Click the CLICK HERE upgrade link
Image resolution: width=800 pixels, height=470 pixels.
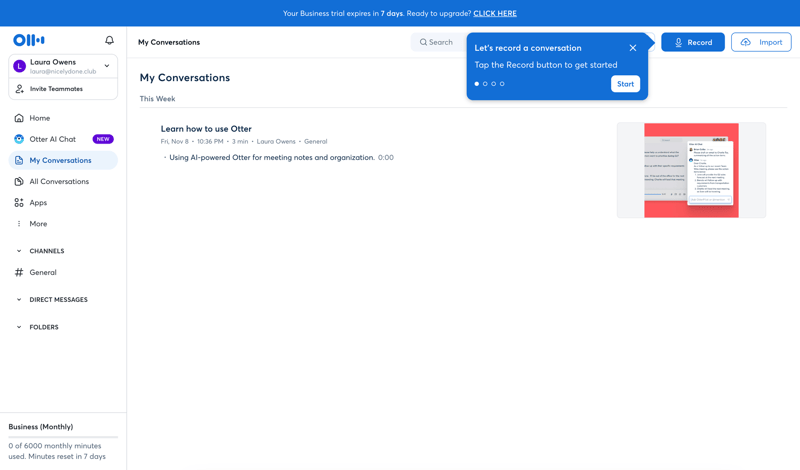495,13
